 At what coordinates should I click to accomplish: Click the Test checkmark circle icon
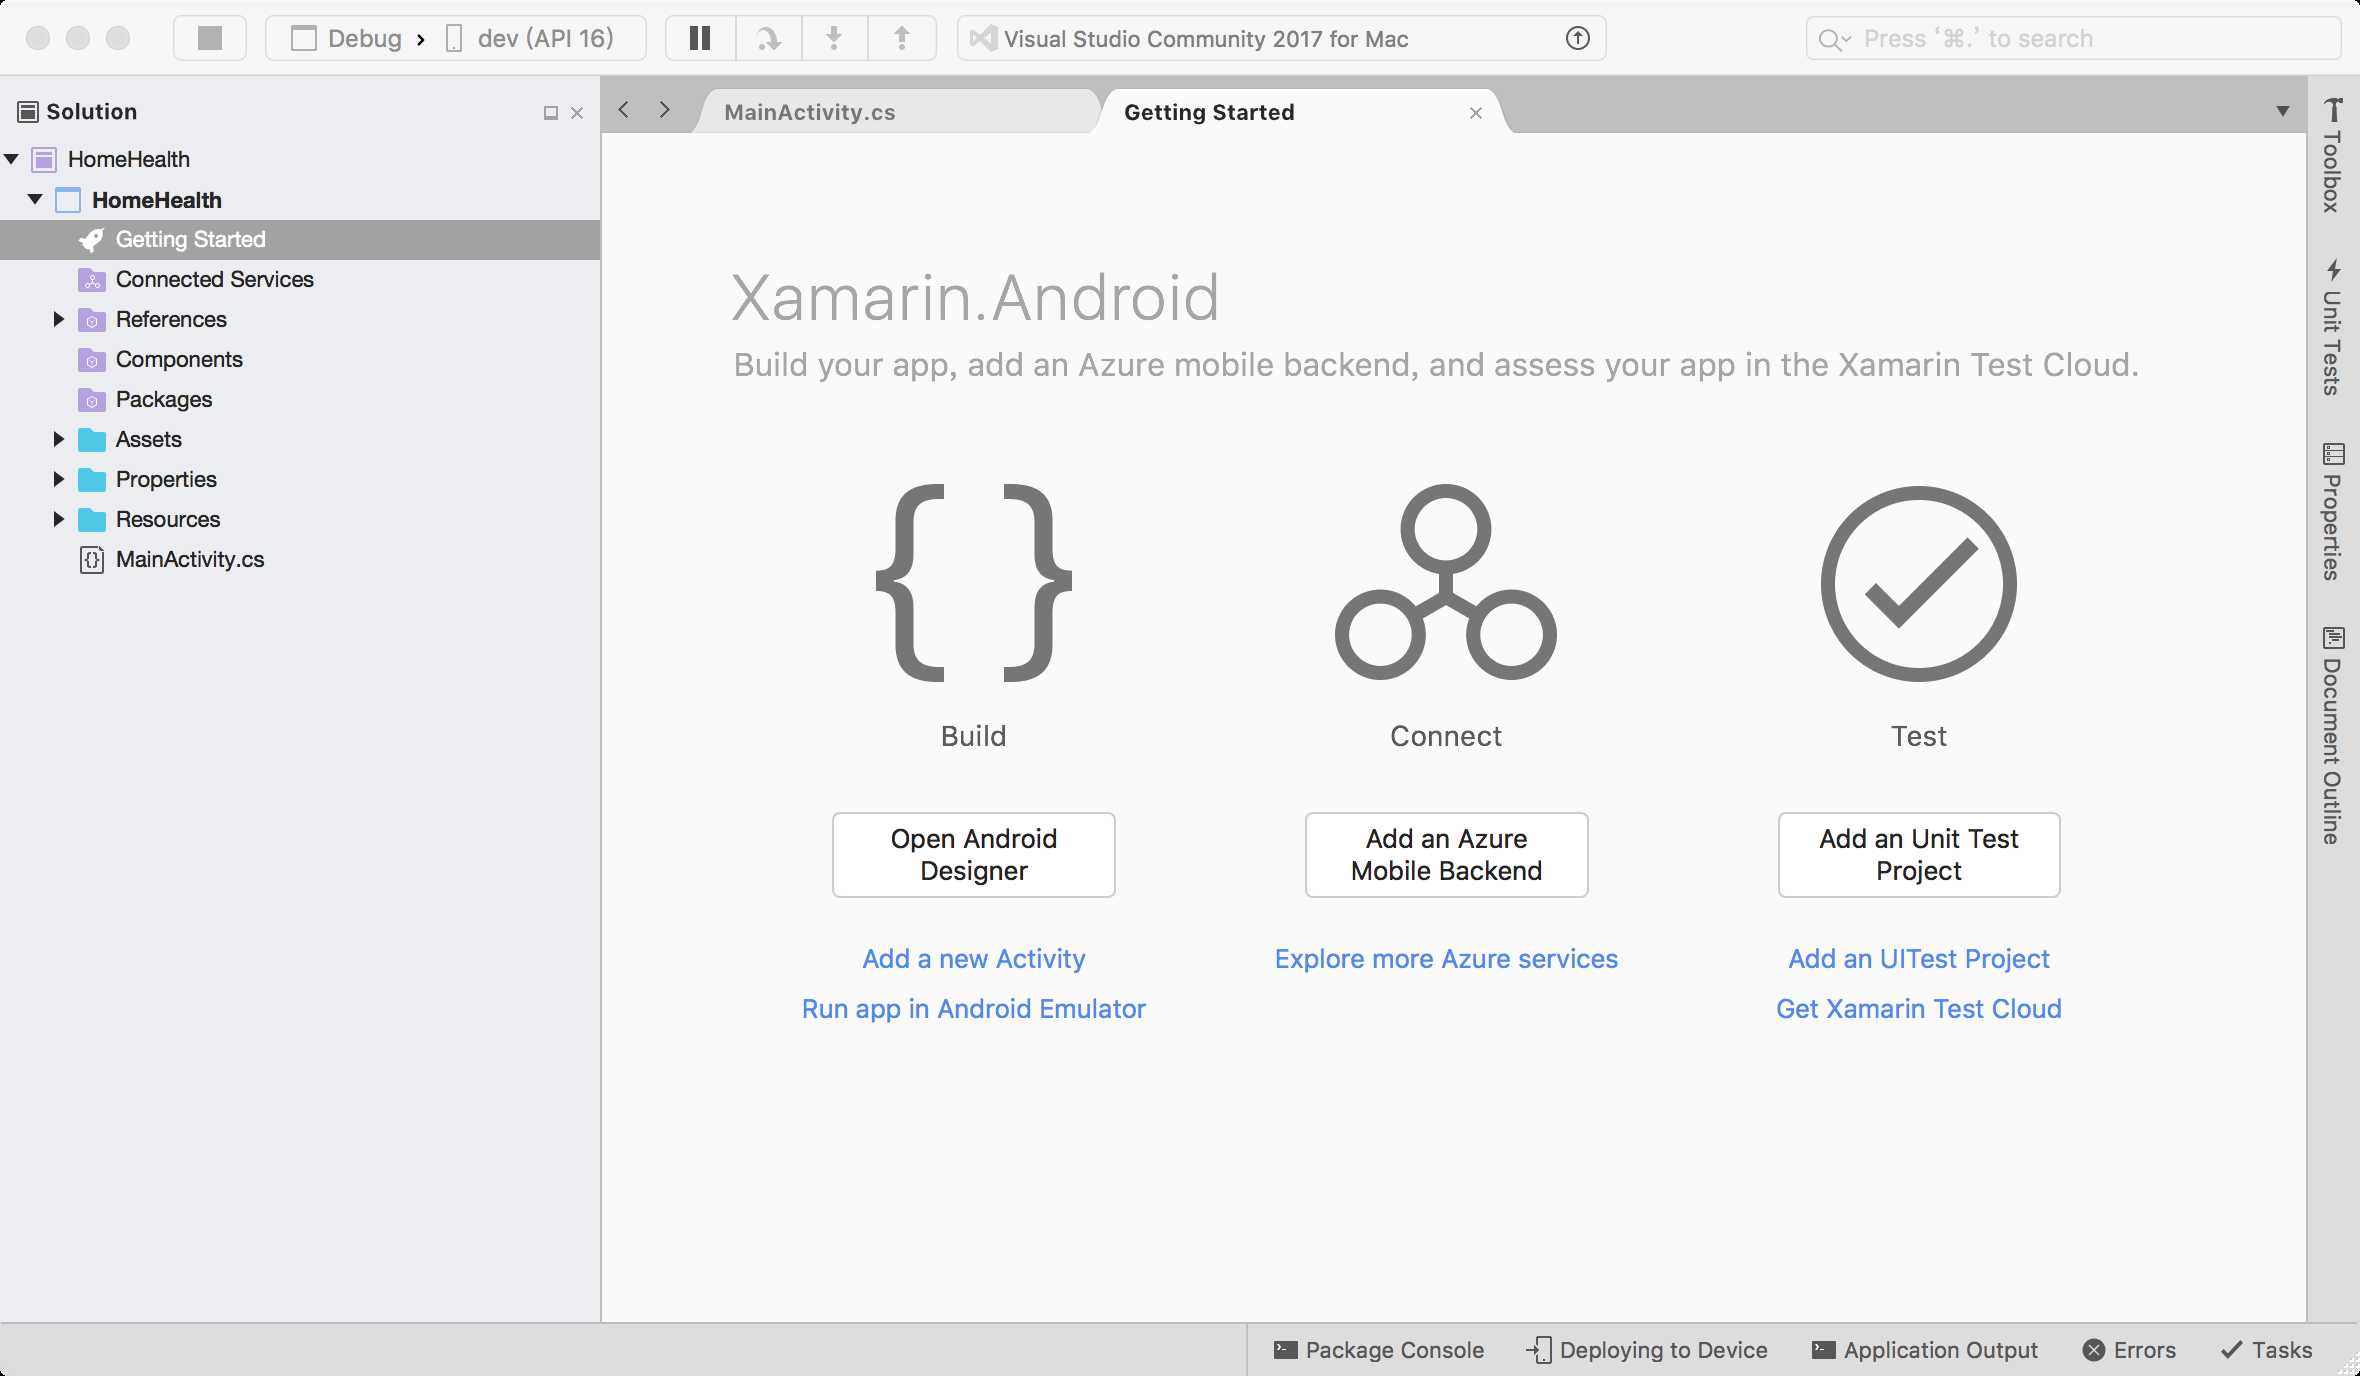[x=1918, y=584]
